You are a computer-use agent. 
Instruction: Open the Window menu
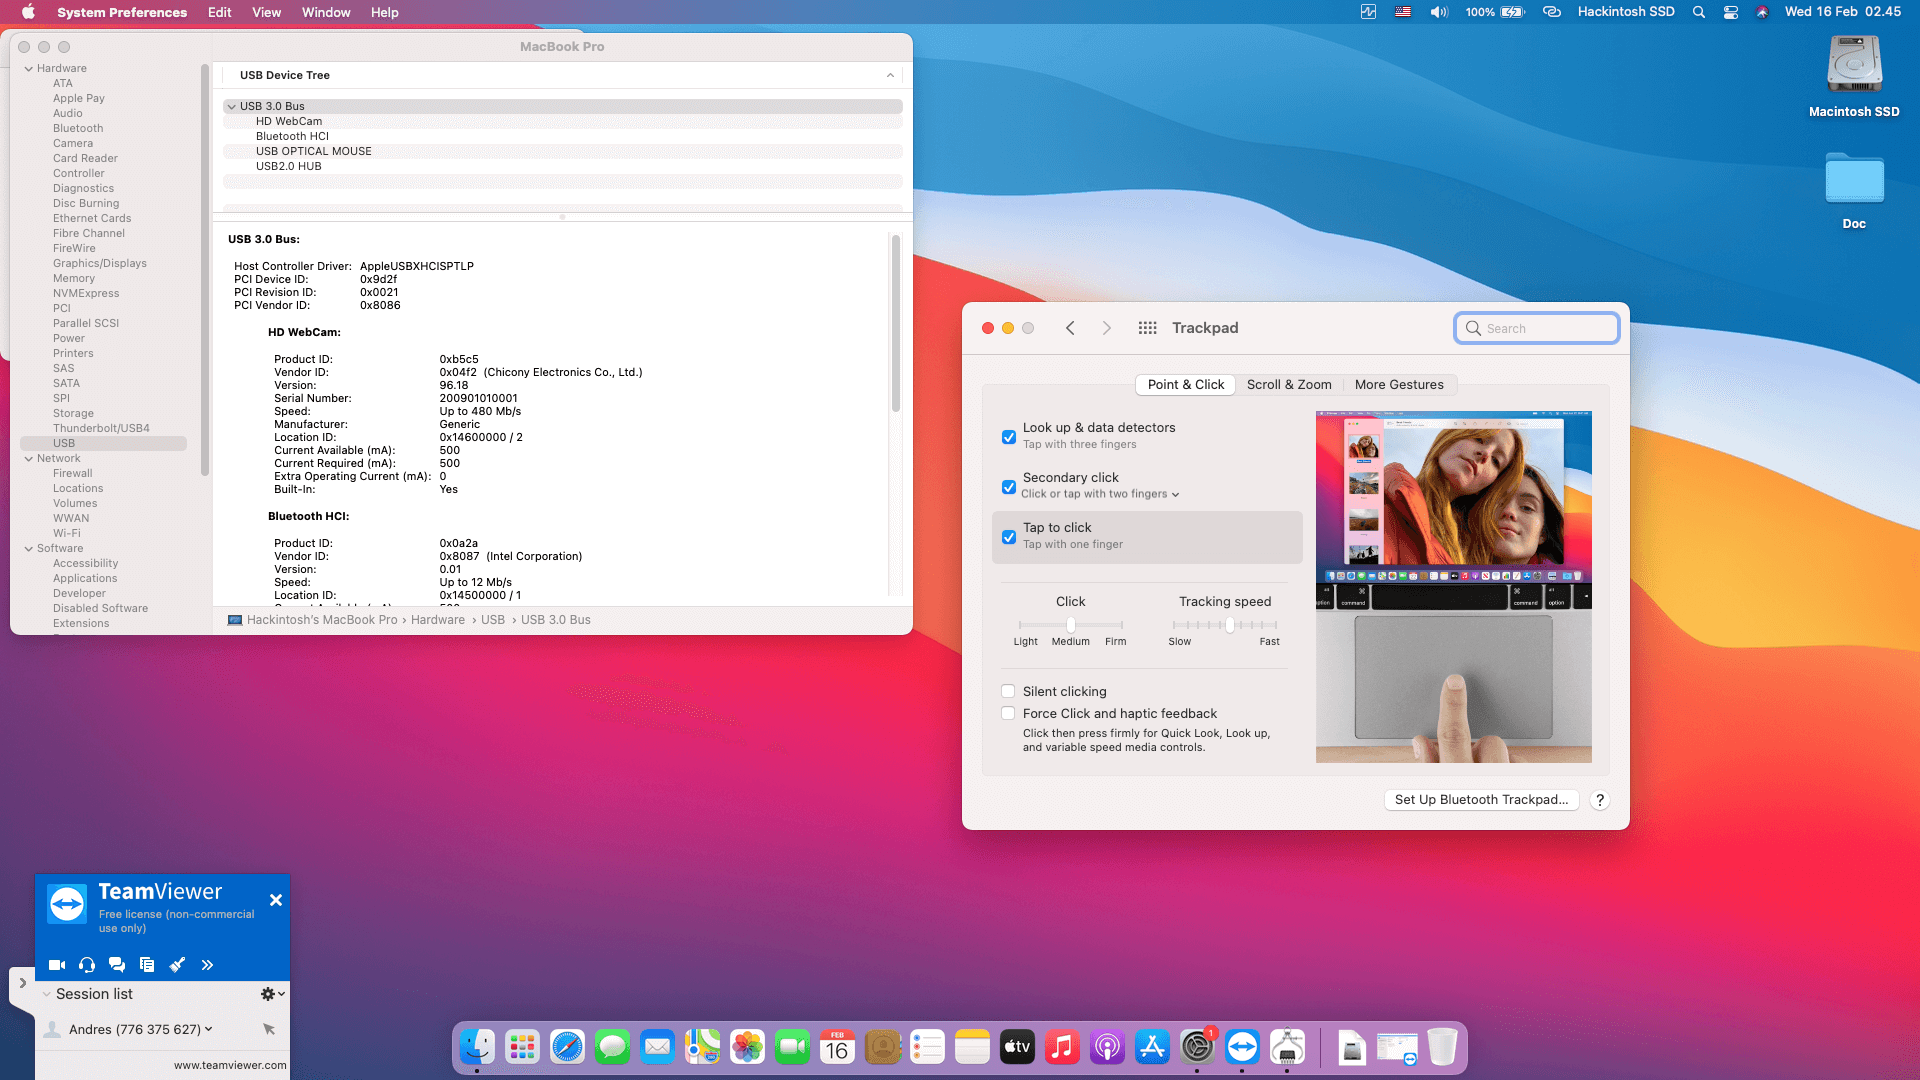coord(326,12)
